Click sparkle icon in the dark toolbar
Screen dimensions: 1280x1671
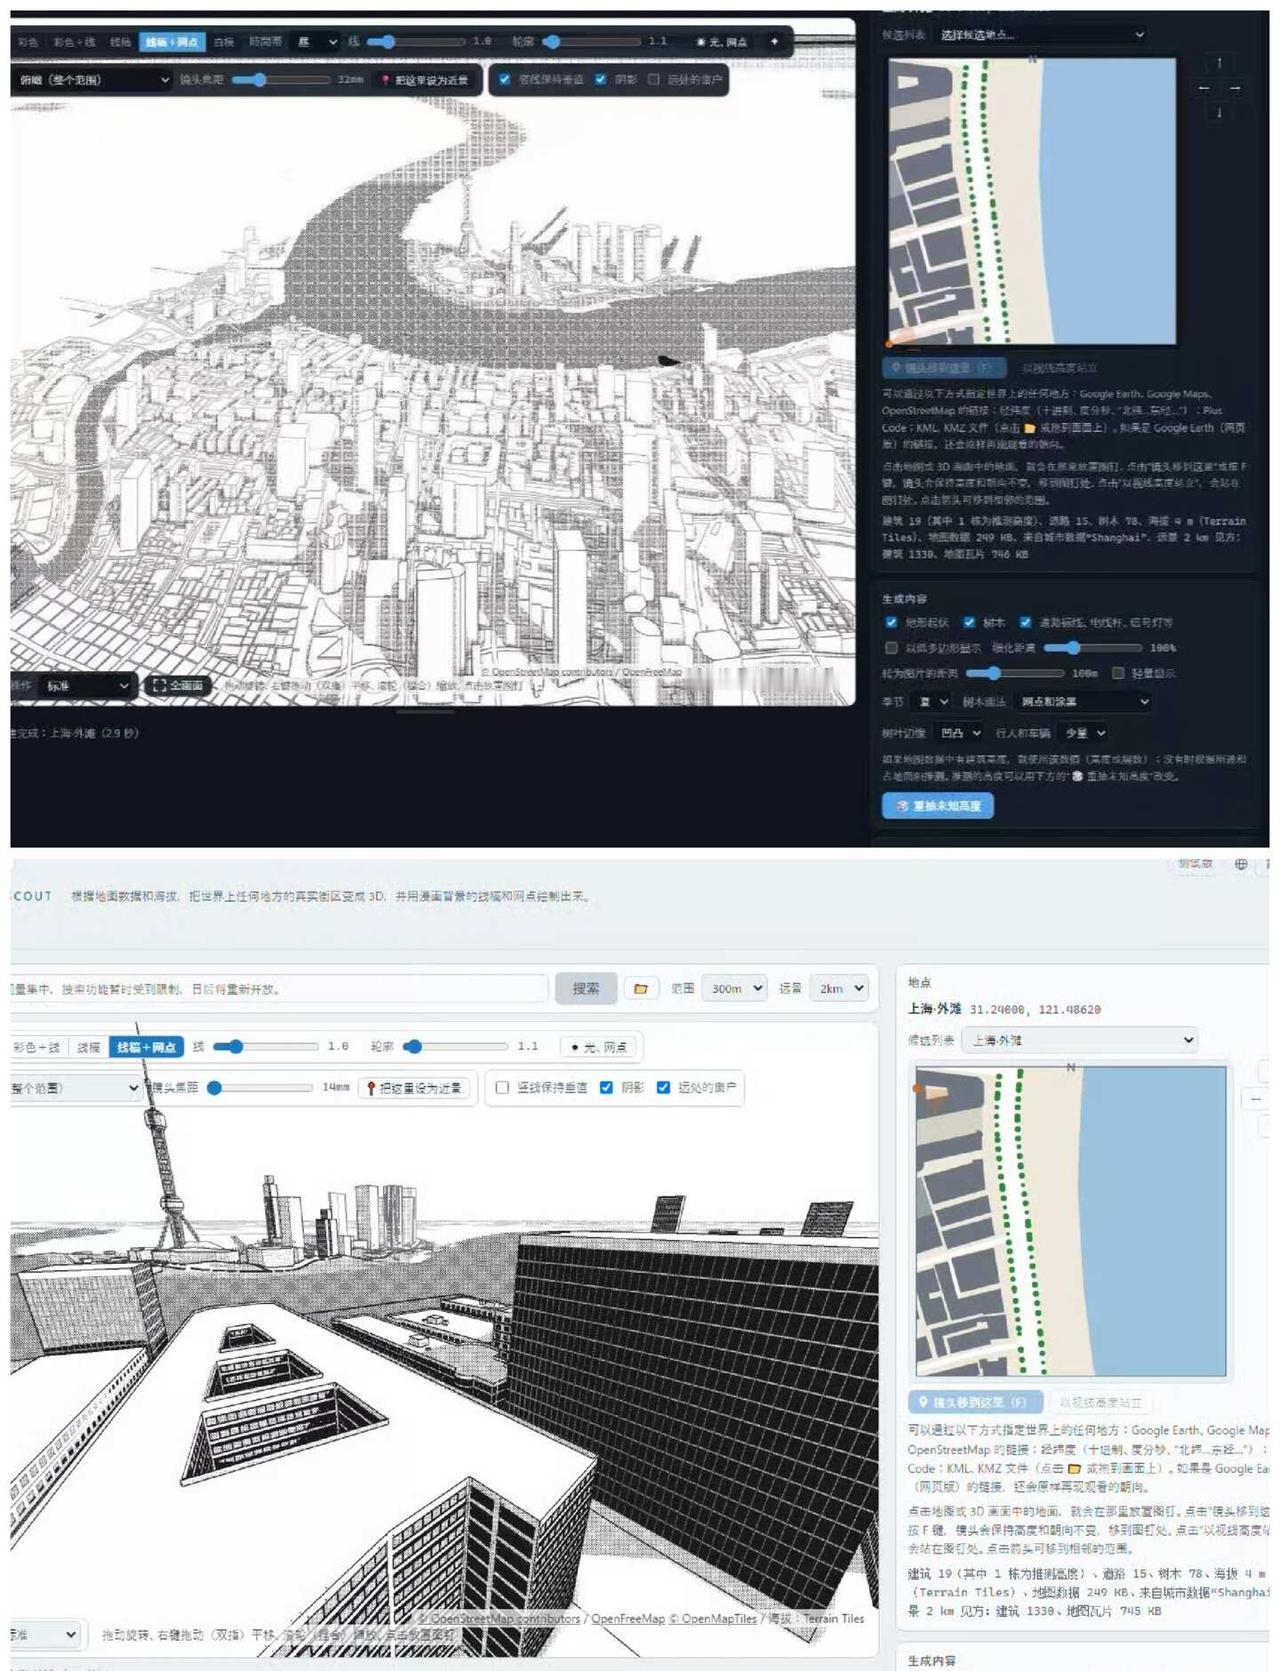pyautogui.click(x=774, y=42)
